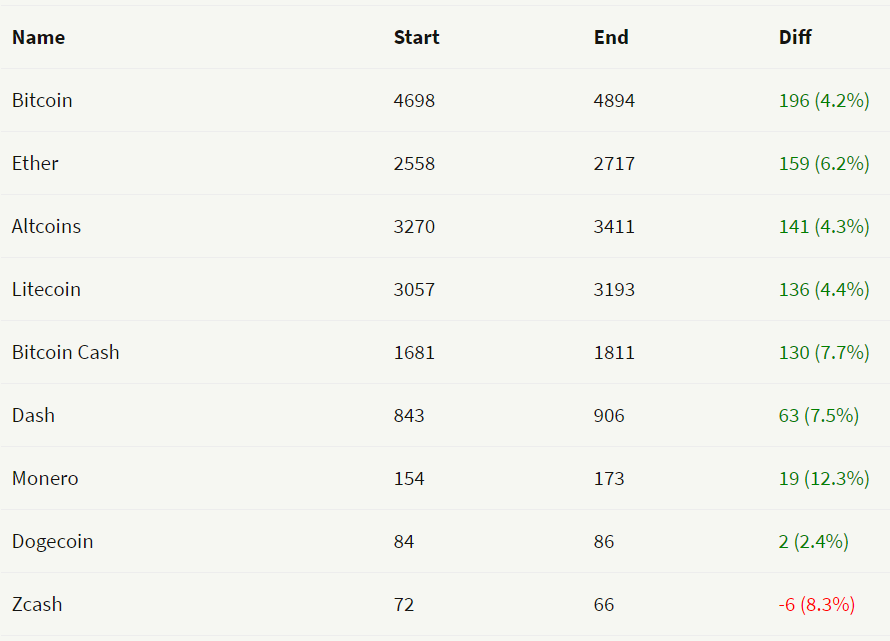Click the Diff column header
This screenshot has height=641, width=890.
pyautogui.click(x=795, y=37)
